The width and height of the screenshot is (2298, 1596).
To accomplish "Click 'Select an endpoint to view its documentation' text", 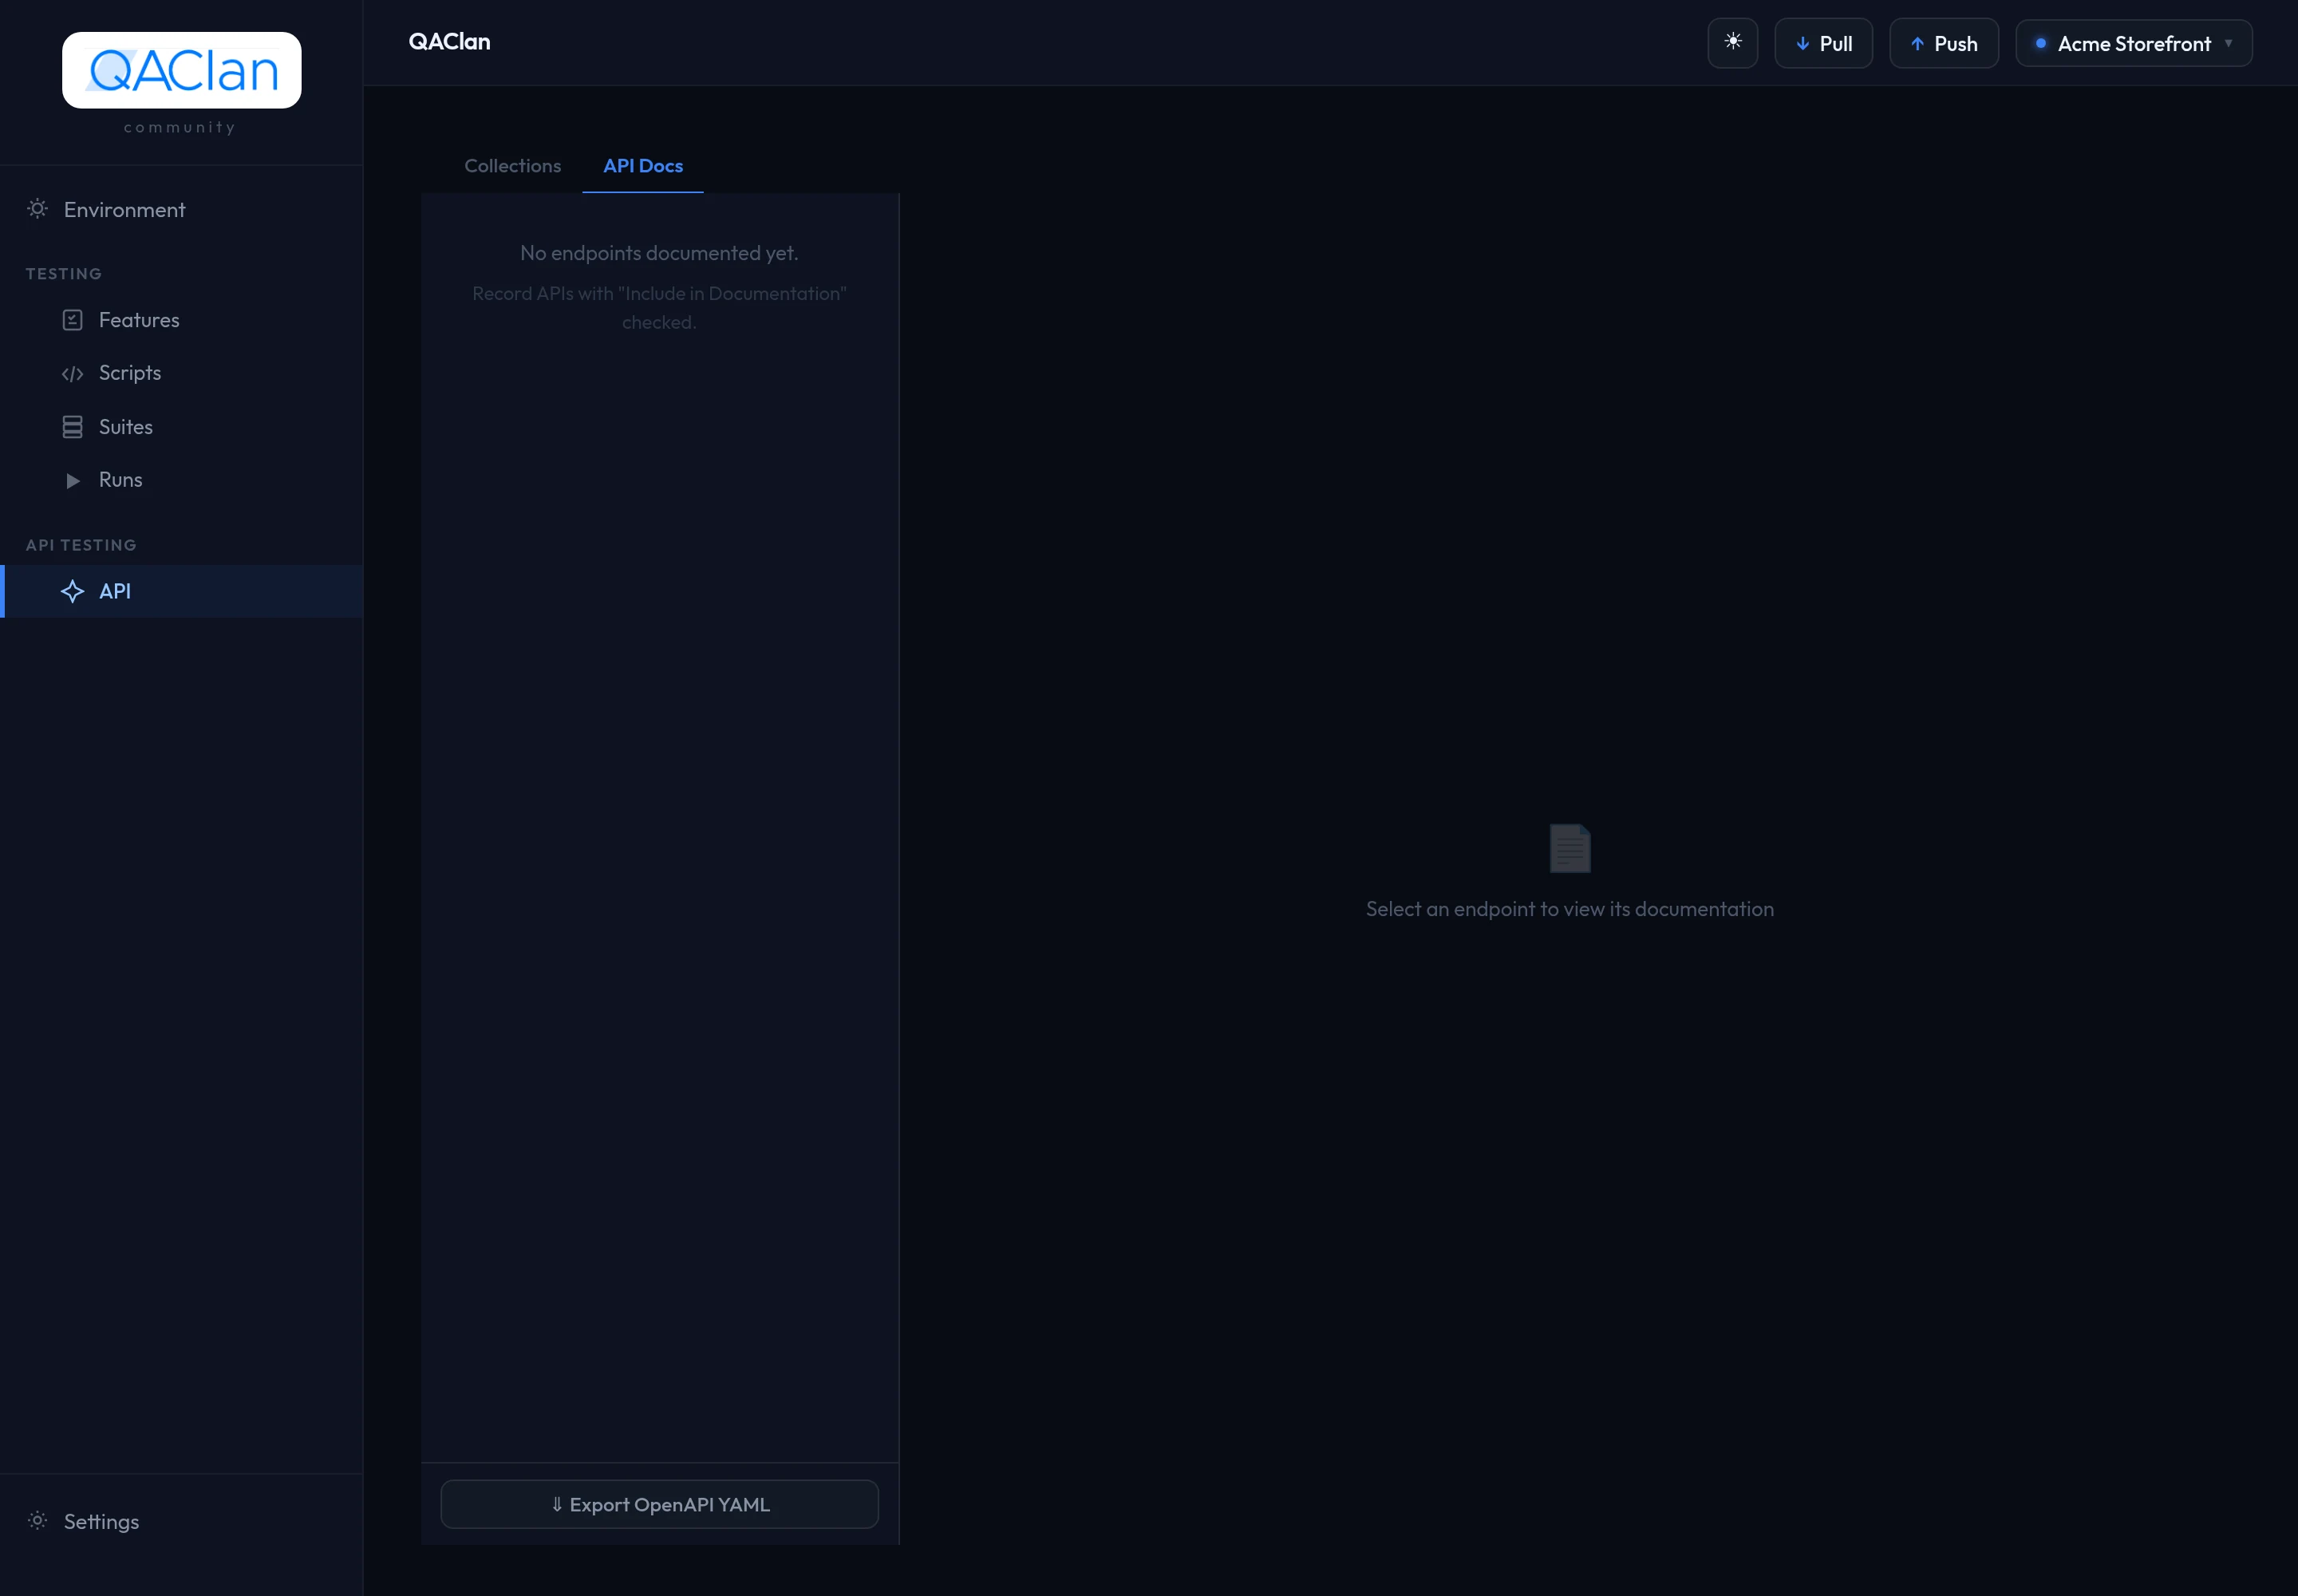I will pyautogui.click(x=1570, y=909).
